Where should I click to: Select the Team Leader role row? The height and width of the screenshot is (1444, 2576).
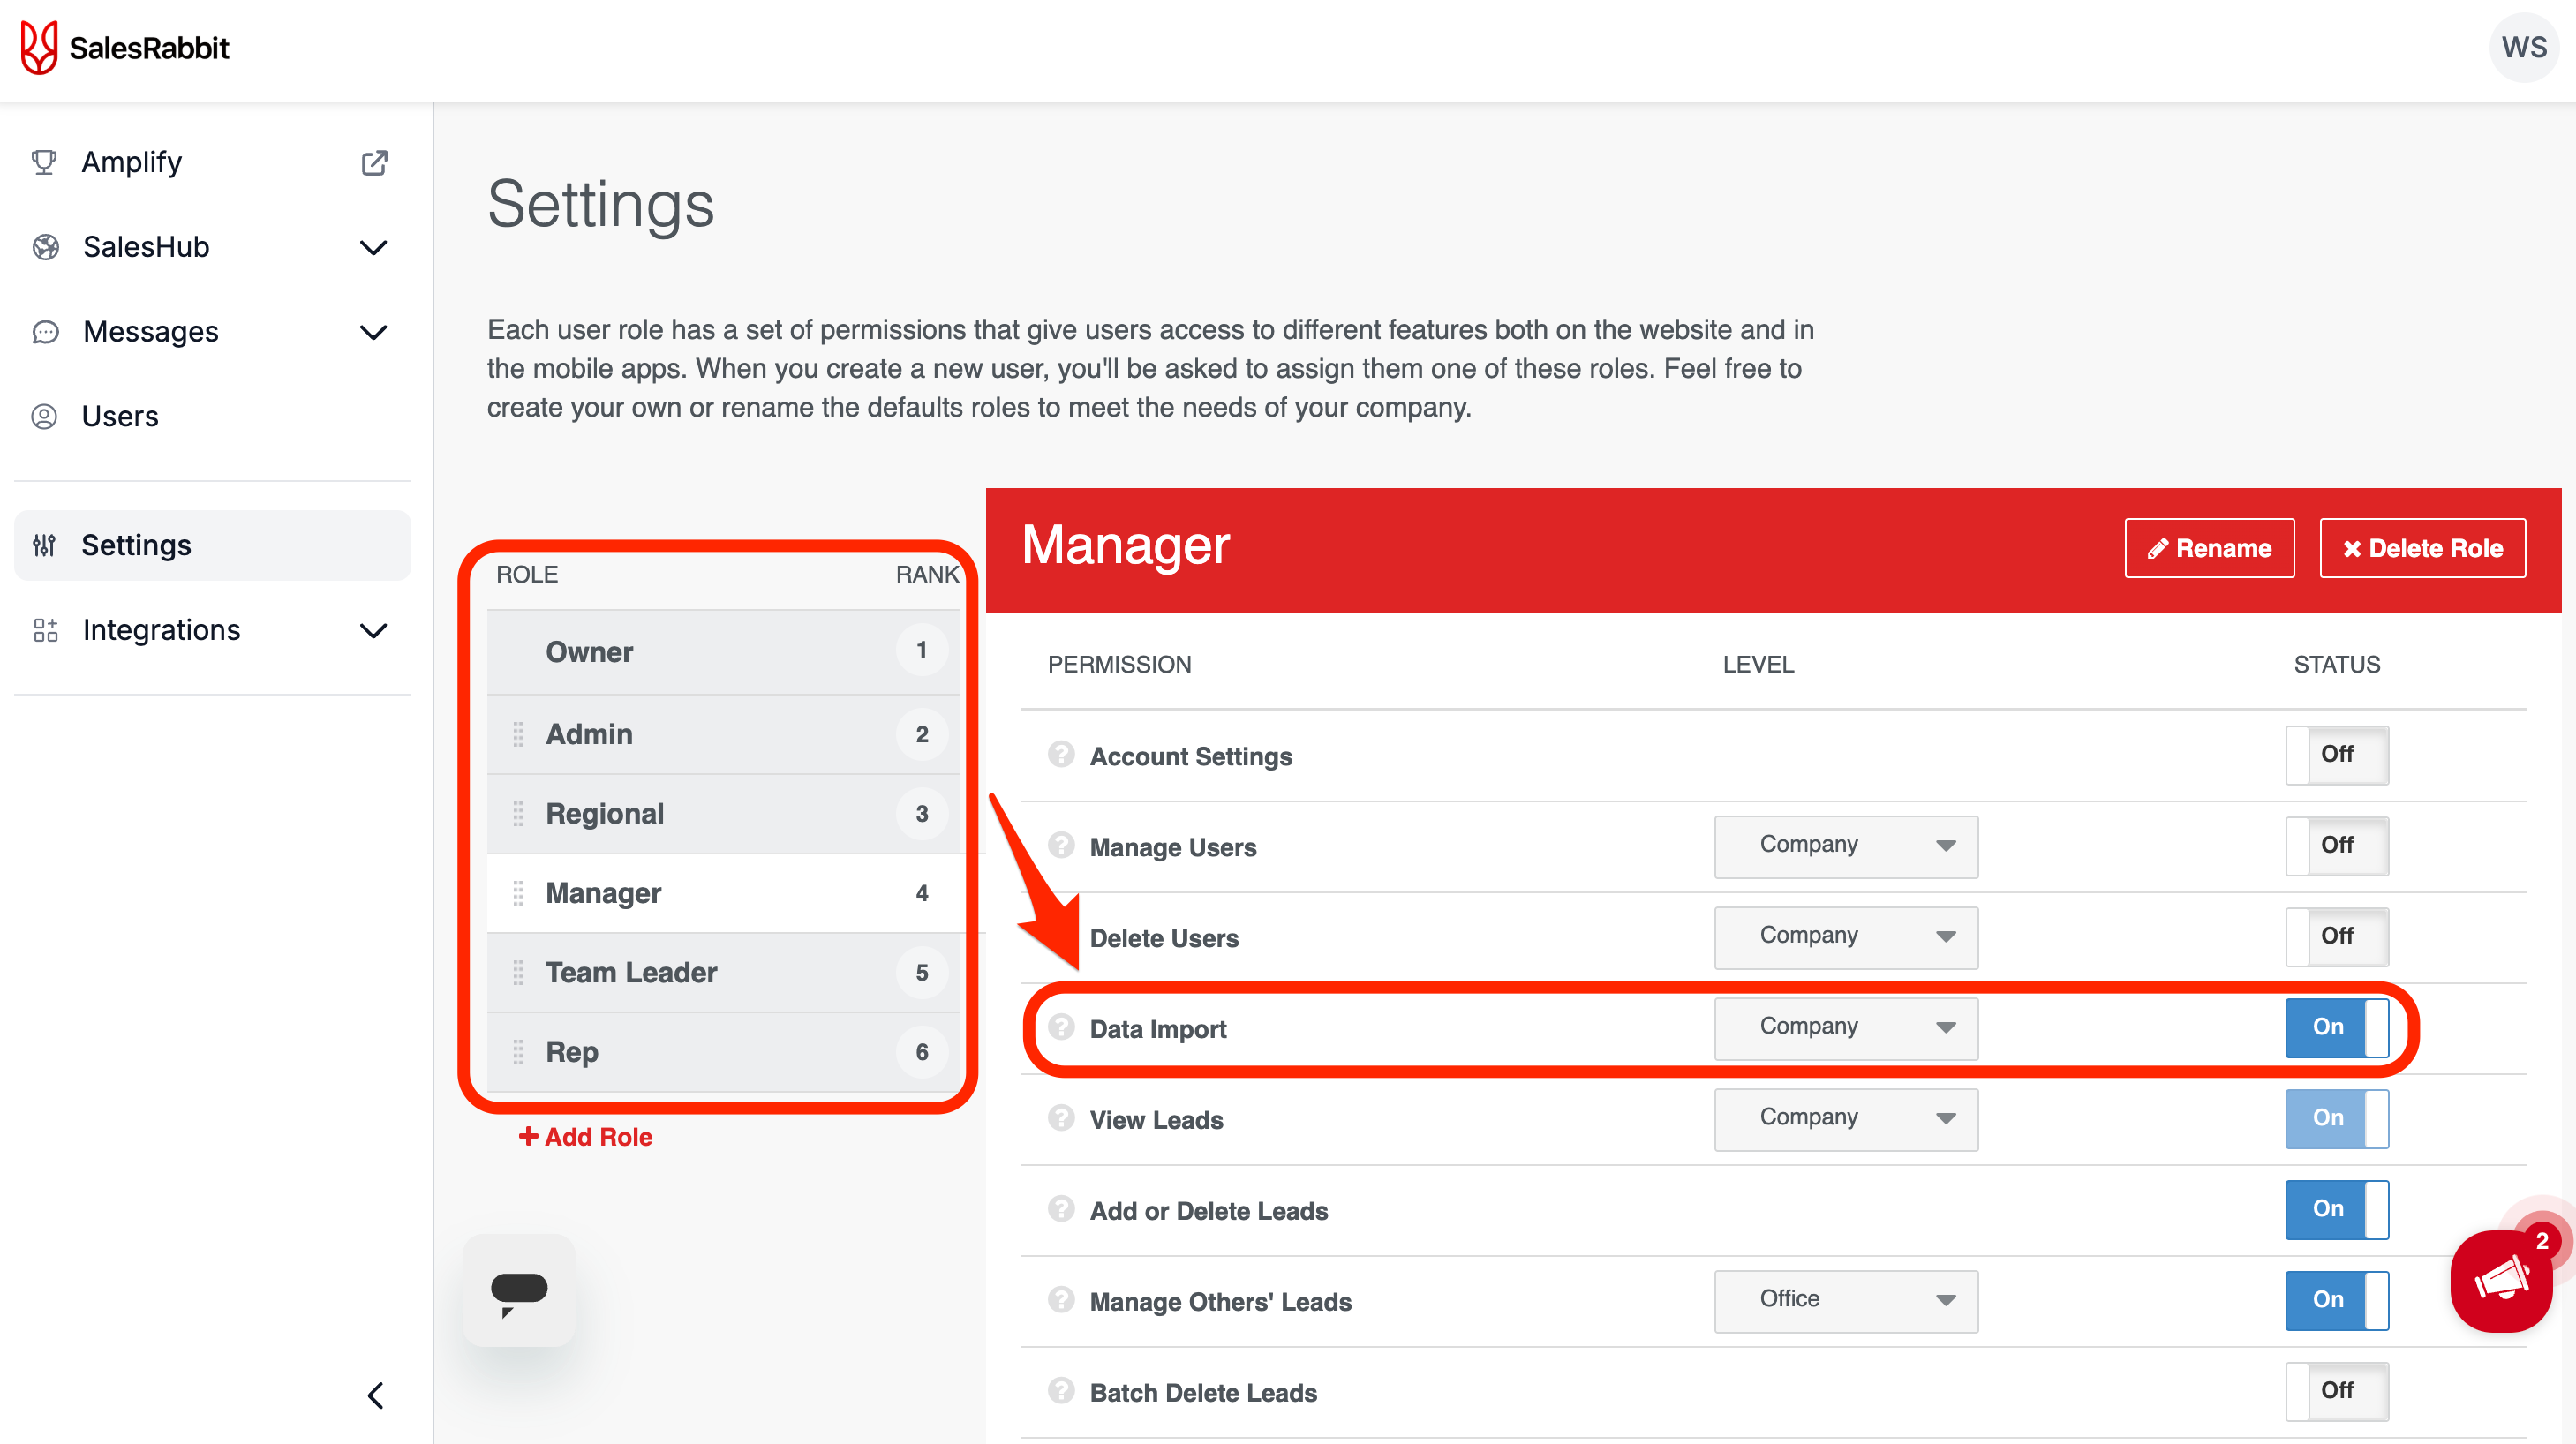point(724,972)
